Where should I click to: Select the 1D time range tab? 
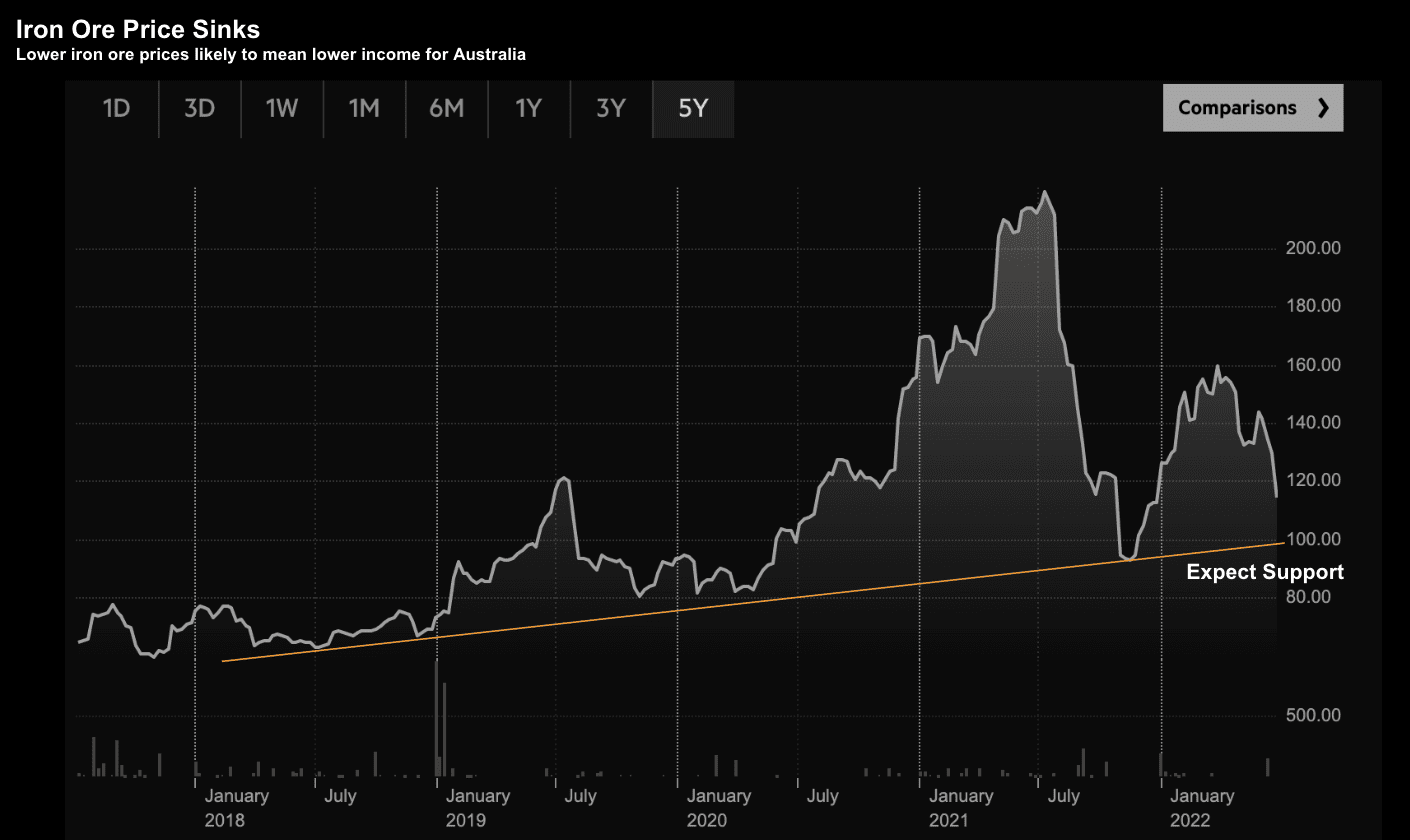[117, 108]
